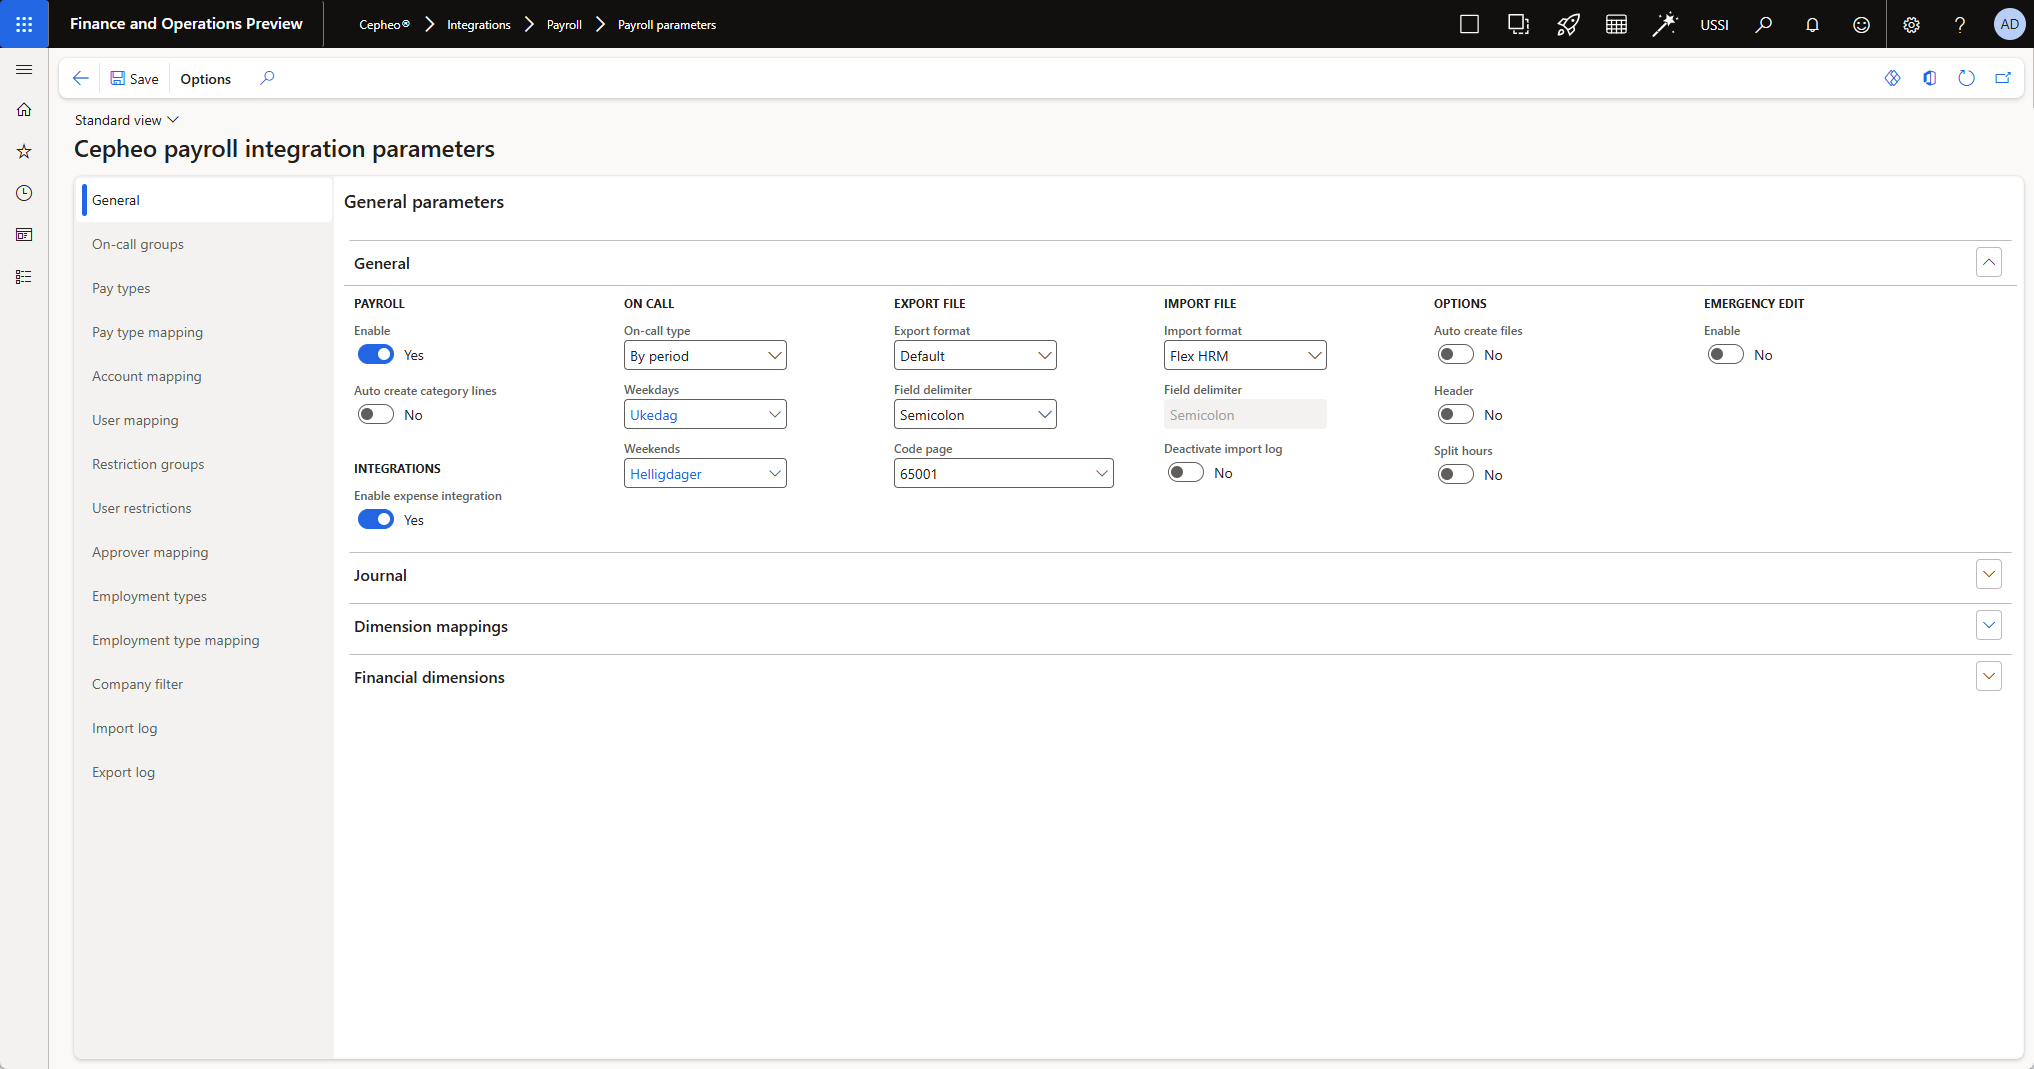The image size is (2034, 1069).
Task: Open Favorites star in left rail
Action: click(x=24, y=152)
